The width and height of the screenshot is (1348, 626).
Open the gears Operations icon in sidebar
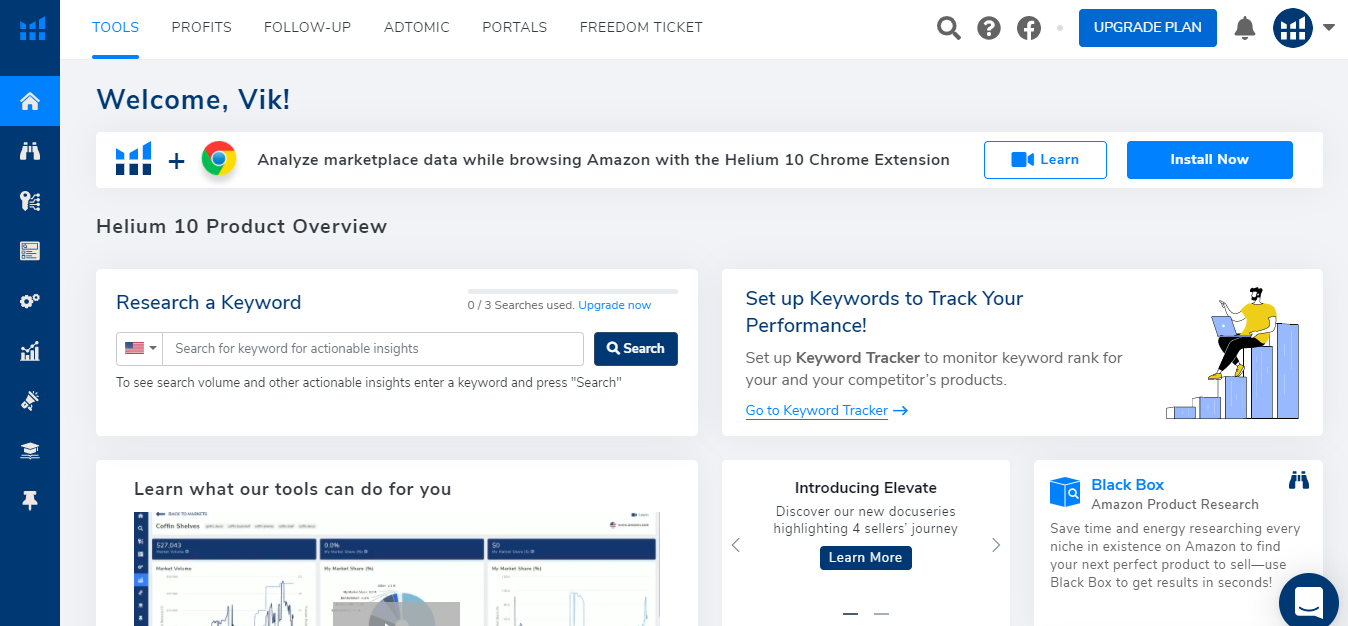click(30, 301)
